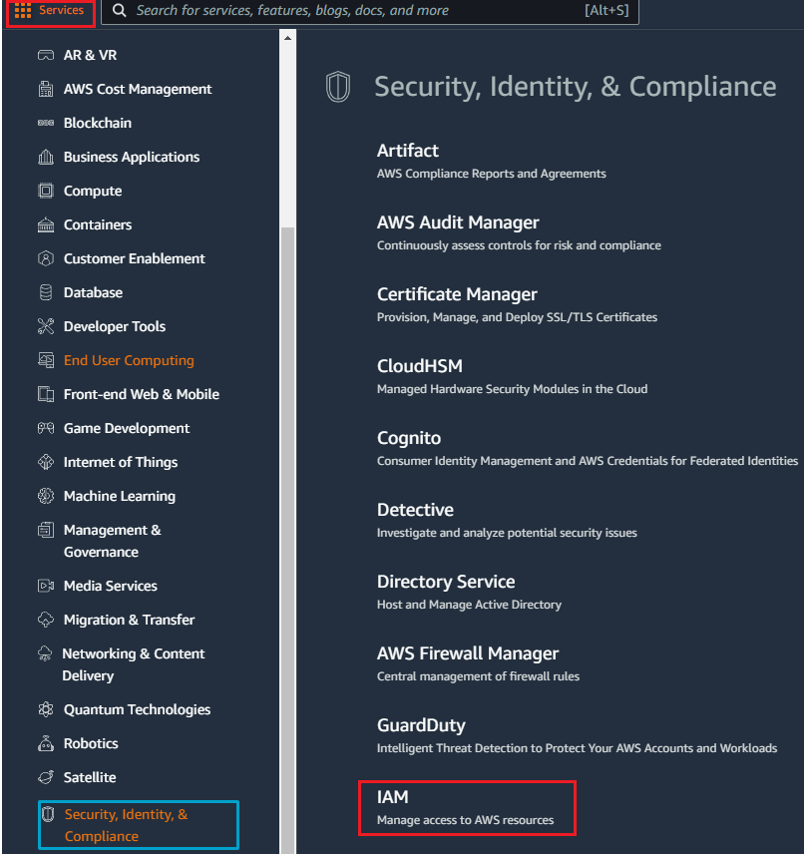This screenshot has height=854, width=804.
Task: Open Directory Service link
Action: (x=446, y=582)
